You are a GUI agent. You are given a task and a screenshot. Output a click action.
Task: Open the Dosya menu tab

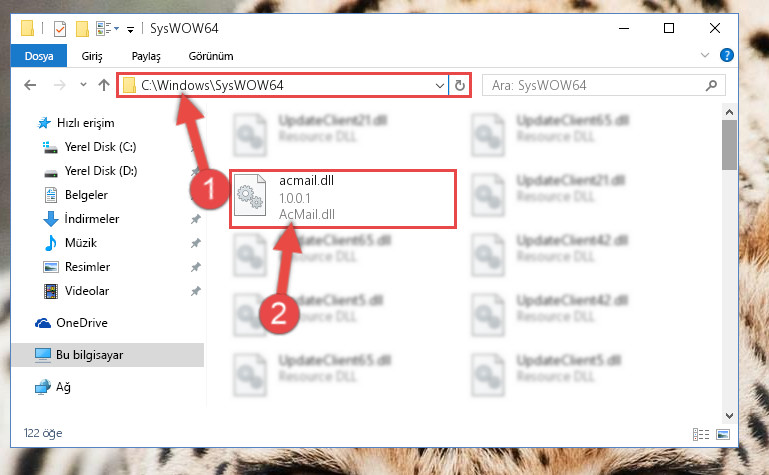39,56
